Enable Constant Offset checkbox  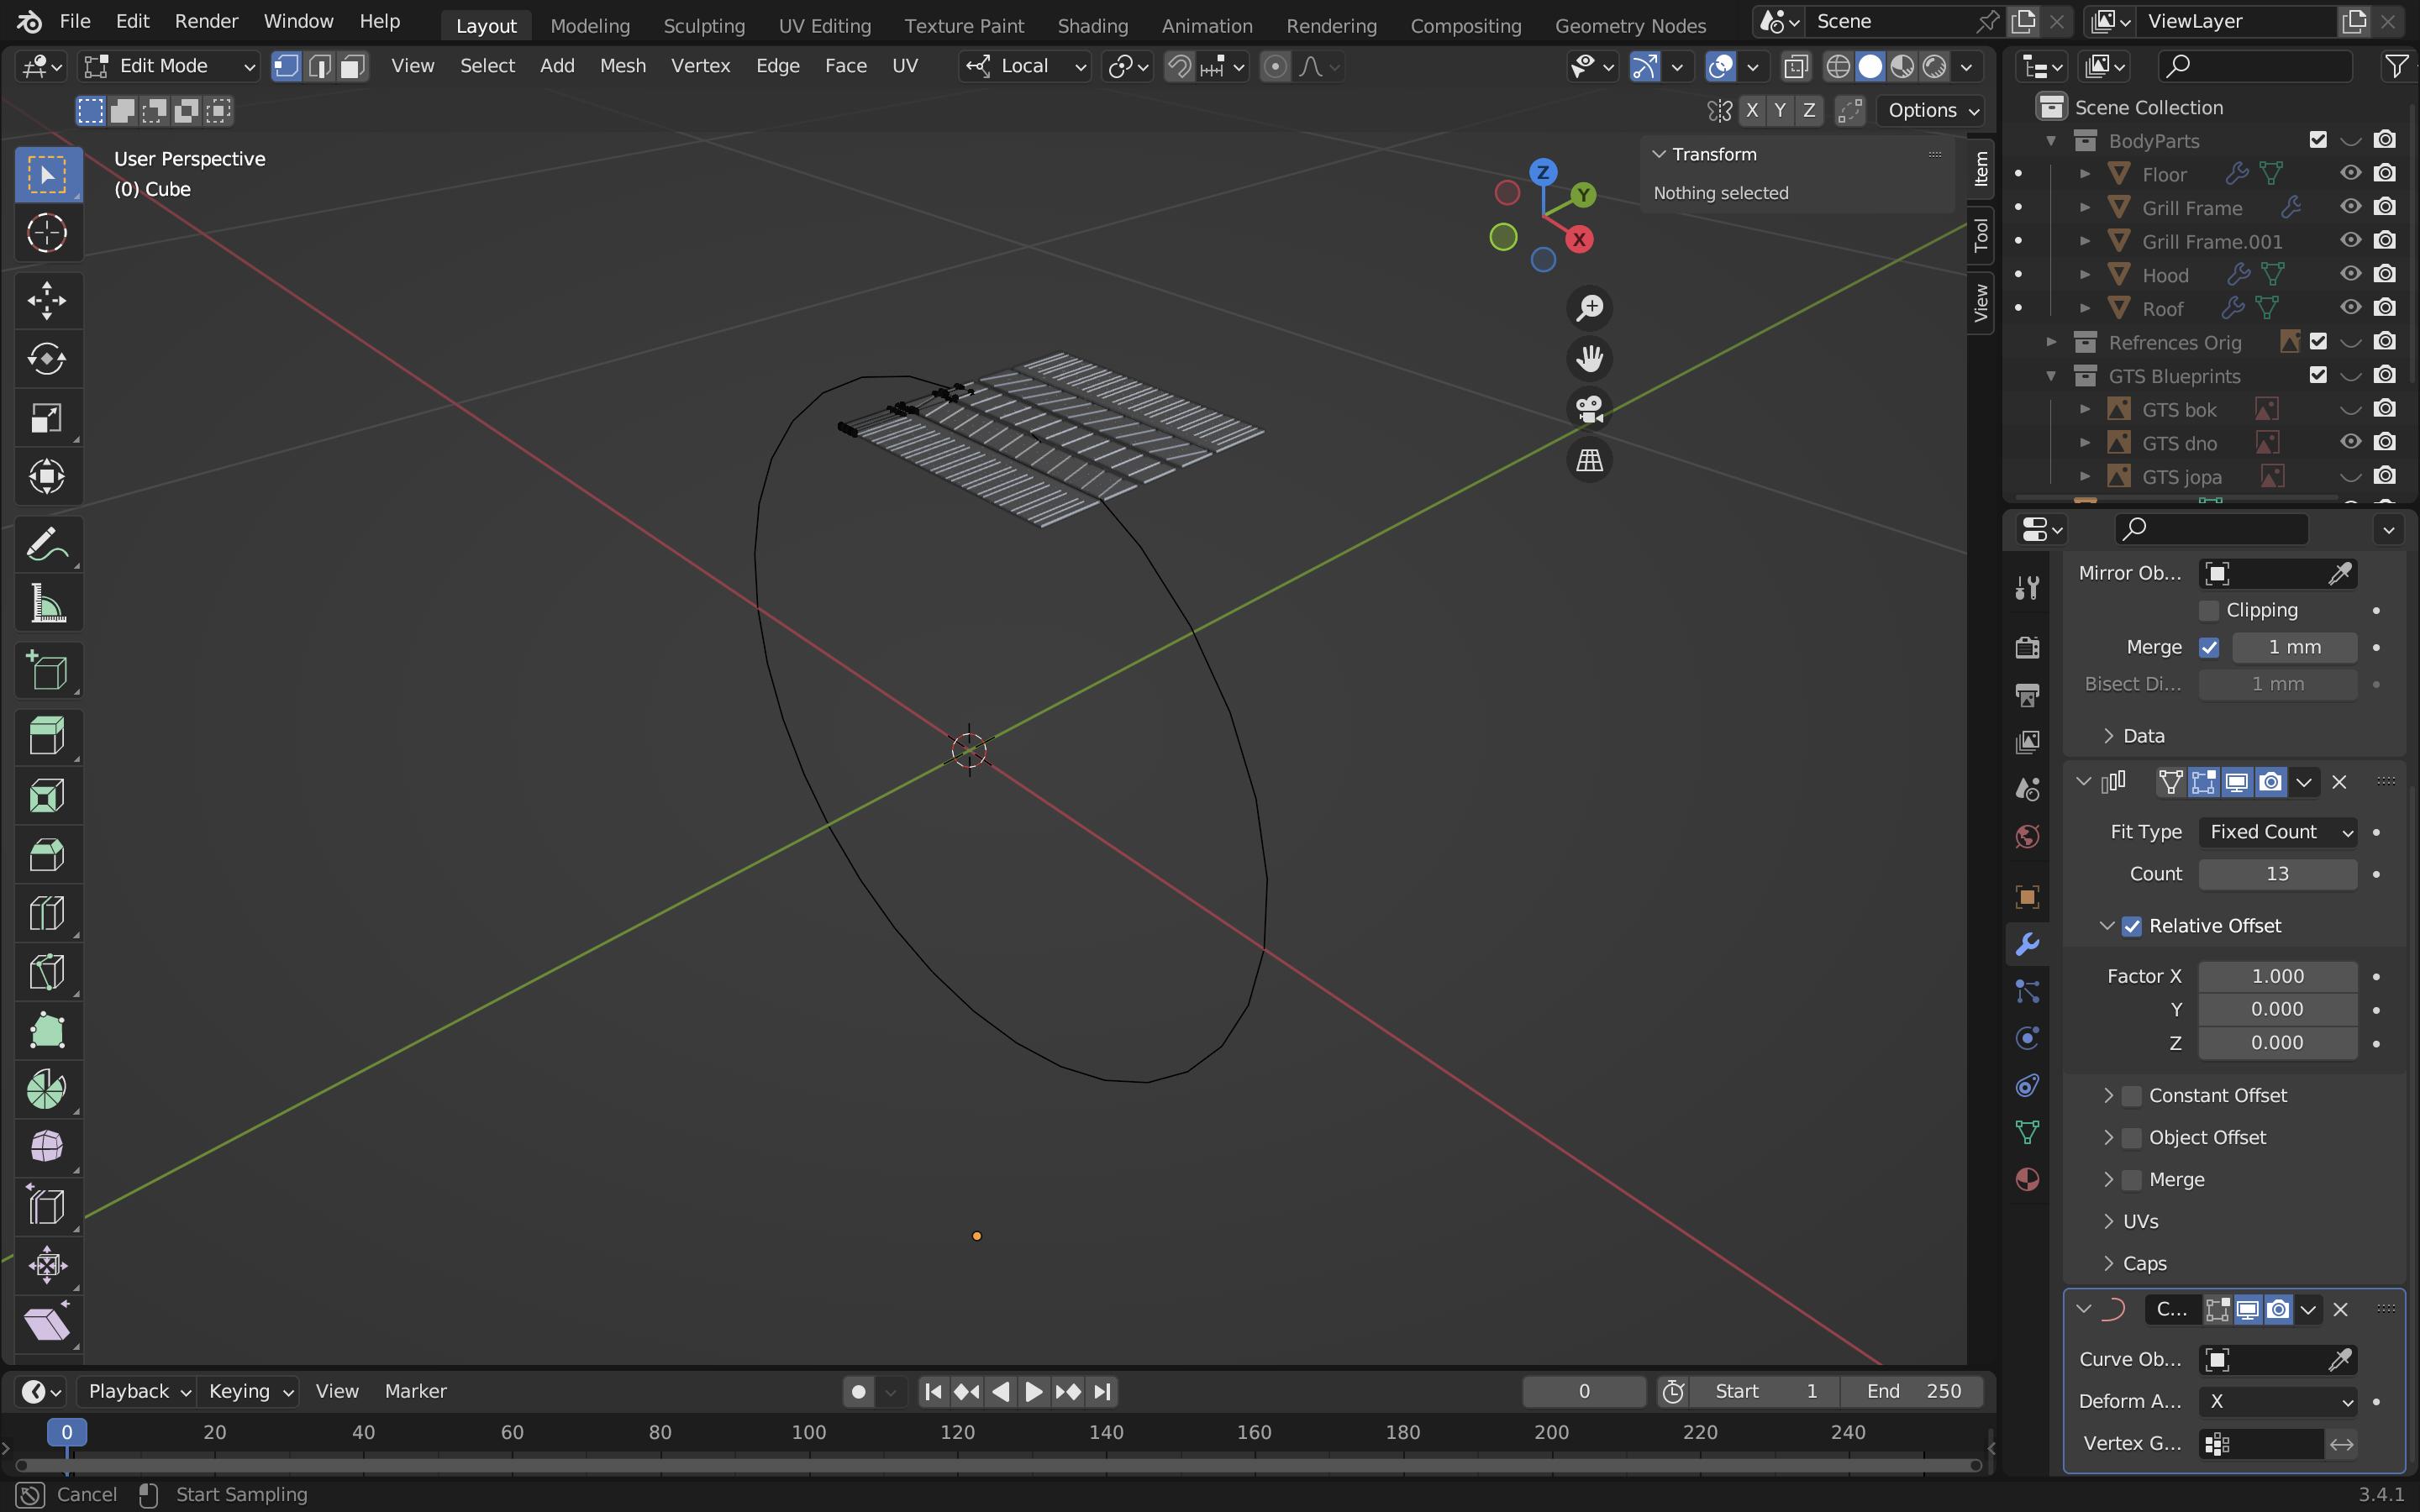[2132, 1096]
